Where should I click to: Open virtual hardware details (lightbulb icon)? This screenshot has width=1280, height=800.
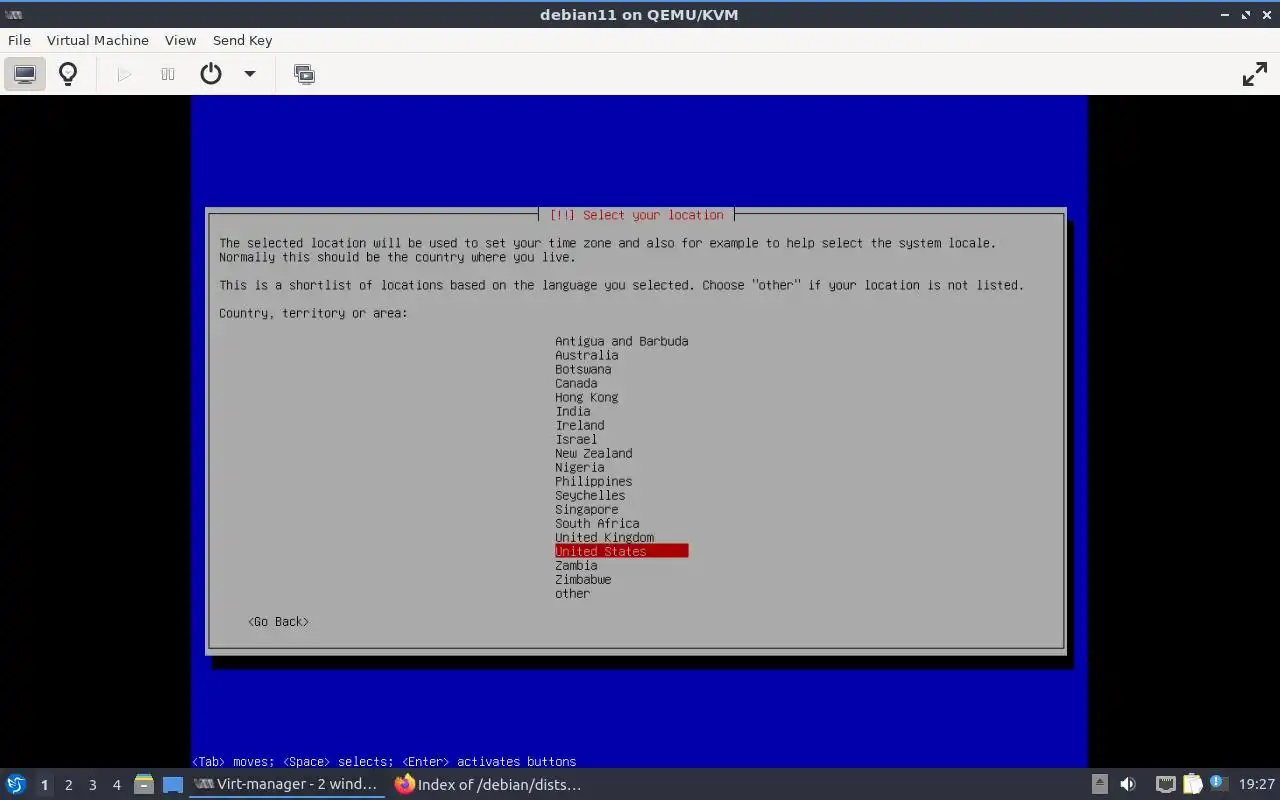pyautogui.click(x=68, y=74)
